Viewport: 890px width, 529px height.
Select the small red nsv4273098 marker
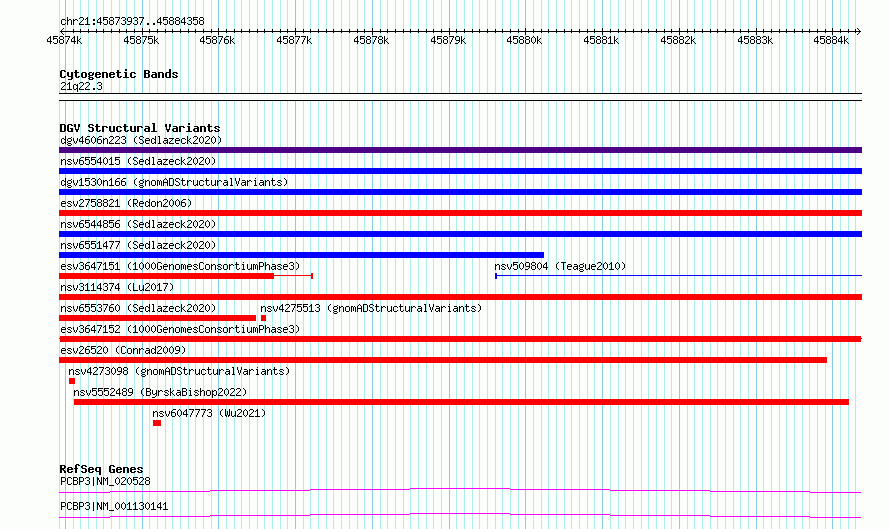point(72,381)
